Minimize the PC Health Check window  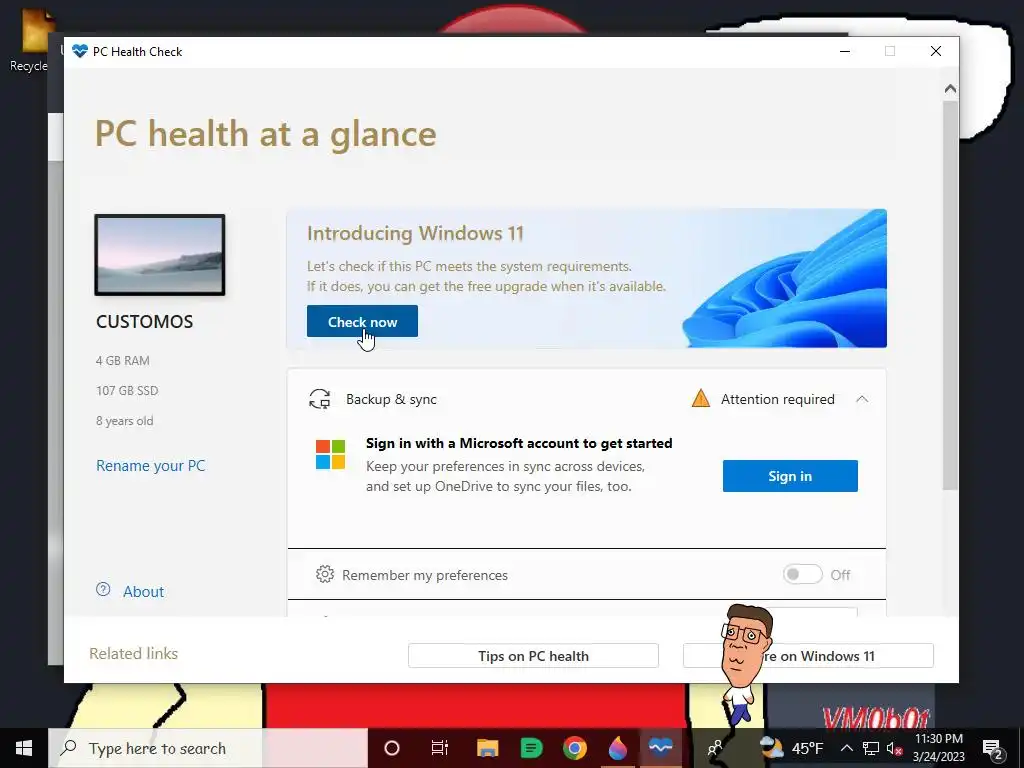click(844, 51)
